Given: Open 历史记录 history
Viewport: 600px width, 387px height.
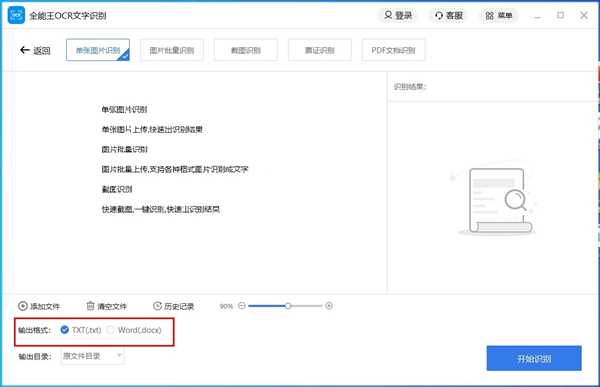Looking at the screenshot, I should (x=174, y=306).
